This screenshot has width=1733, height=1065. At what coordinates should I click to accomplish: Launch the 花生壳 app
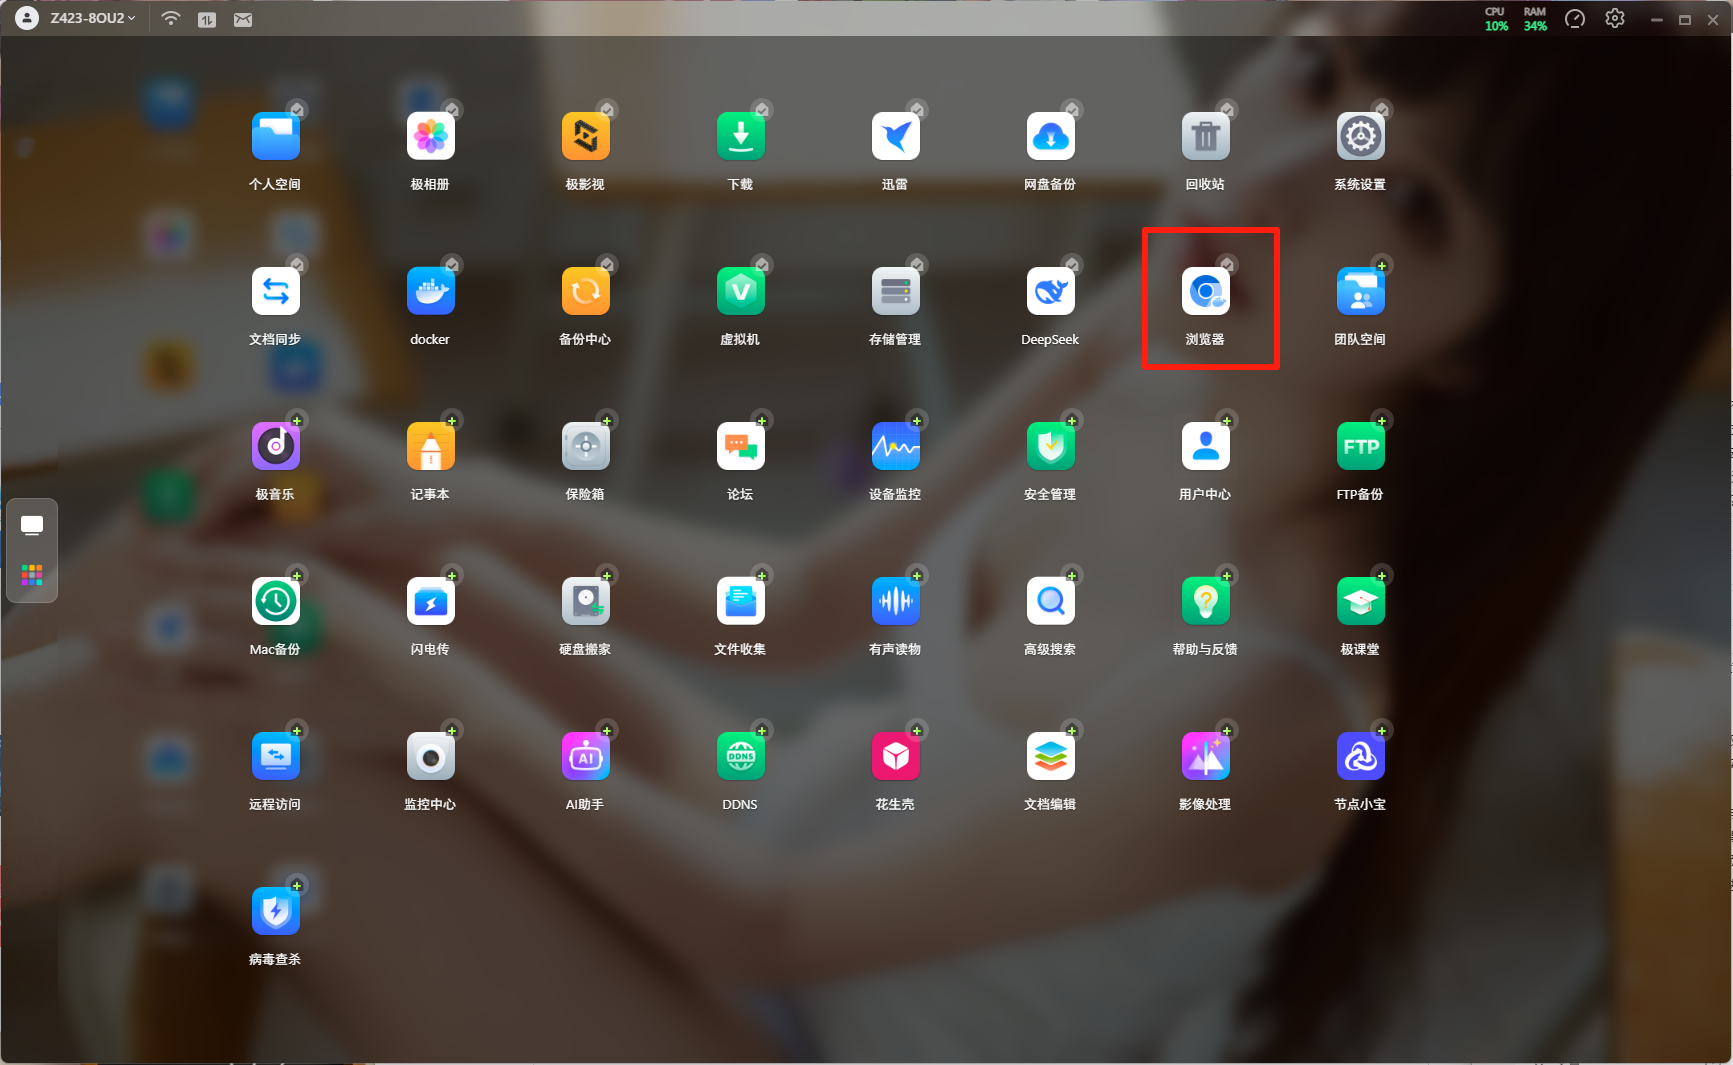click(x=896, y=756)
